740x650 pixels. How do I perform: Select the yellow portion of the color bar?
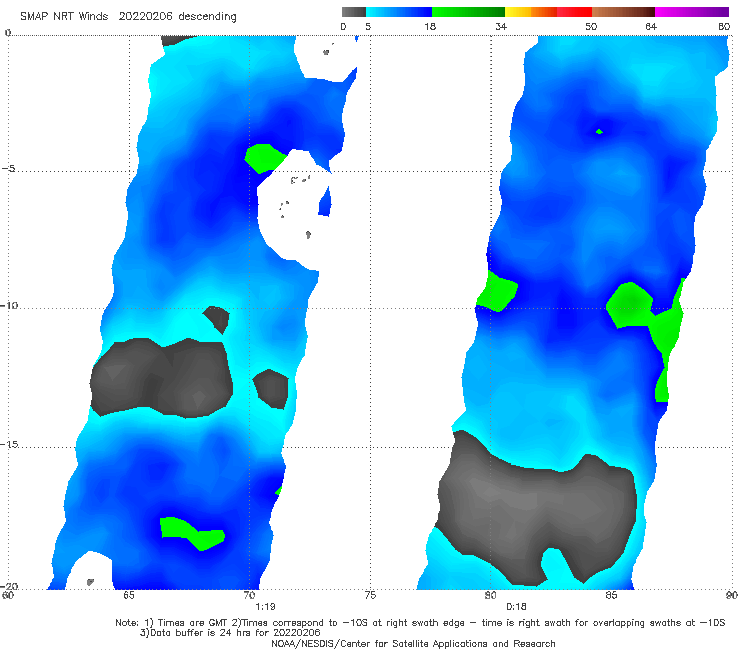(x=518, y=12)
